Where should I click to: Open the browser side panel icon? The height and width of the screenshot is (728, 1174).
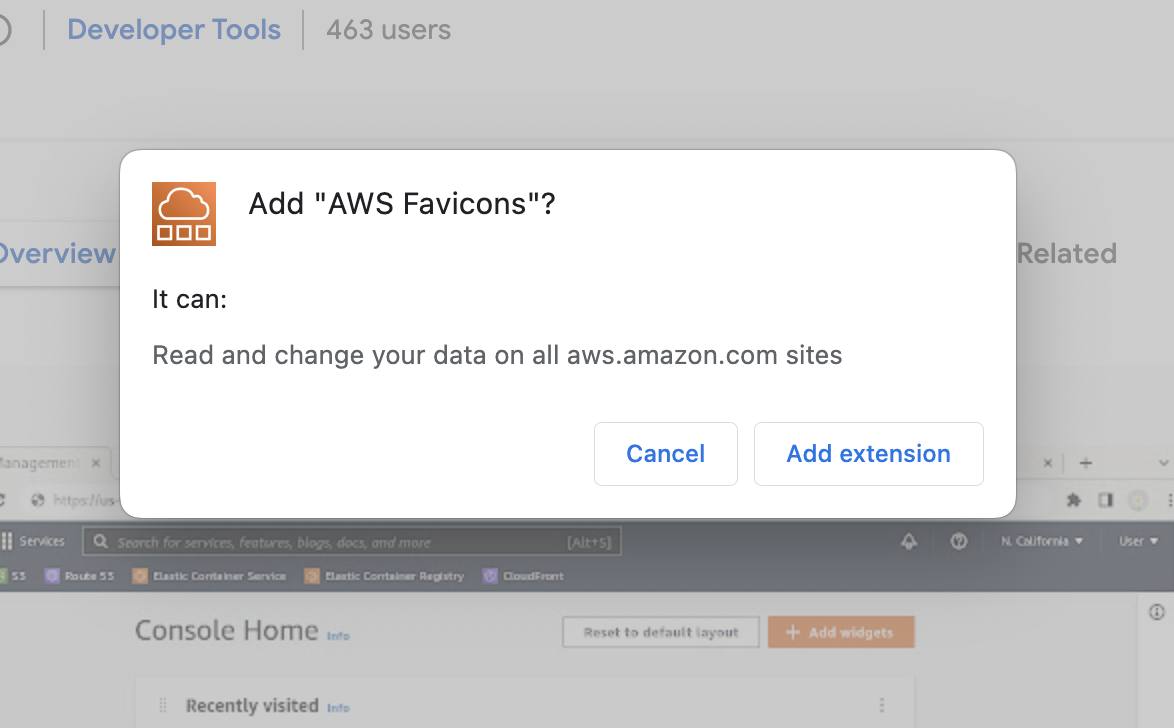tap(1104, 500)
